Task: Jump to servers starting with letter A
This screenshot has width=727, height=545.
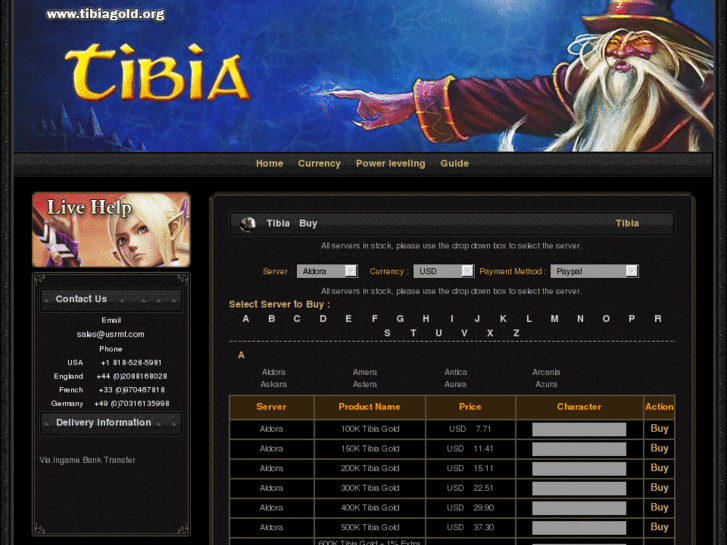Action: pyautogui.click(x=246, y=319)
